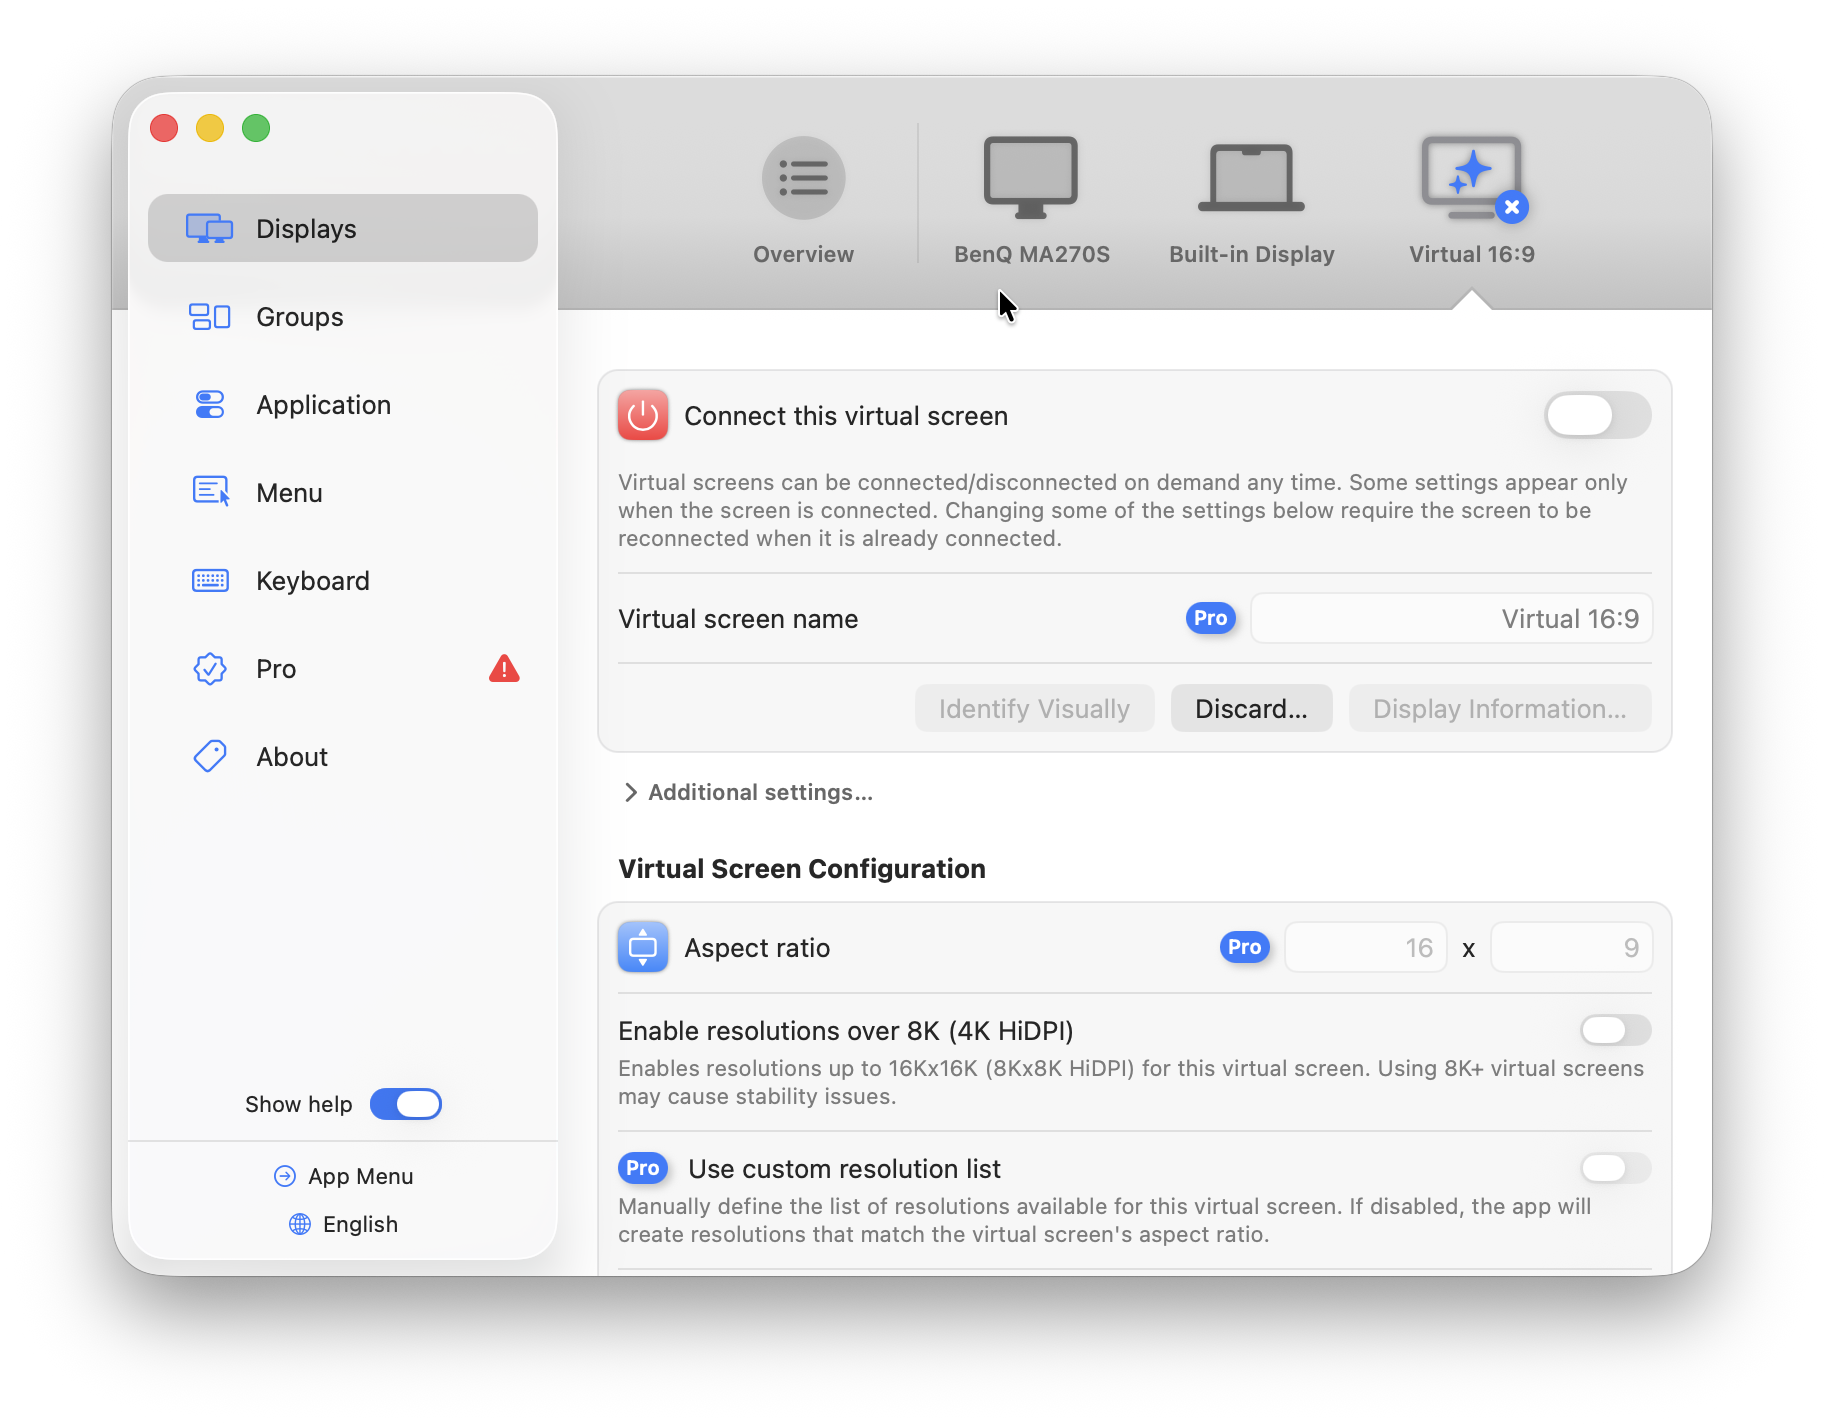The image size is (1824, 1424).
Task: Click the Use custom resolution list label
Action: [844, 1168]
